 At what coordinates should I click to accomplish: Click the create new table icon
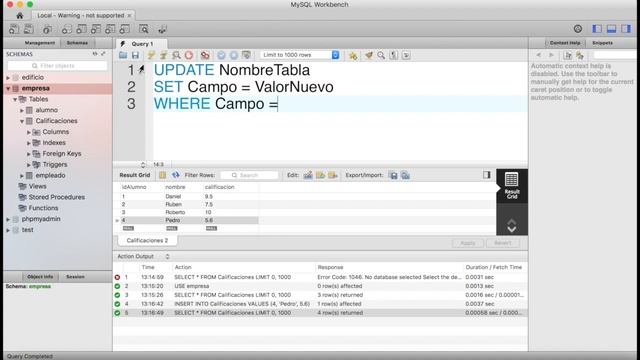81,29
